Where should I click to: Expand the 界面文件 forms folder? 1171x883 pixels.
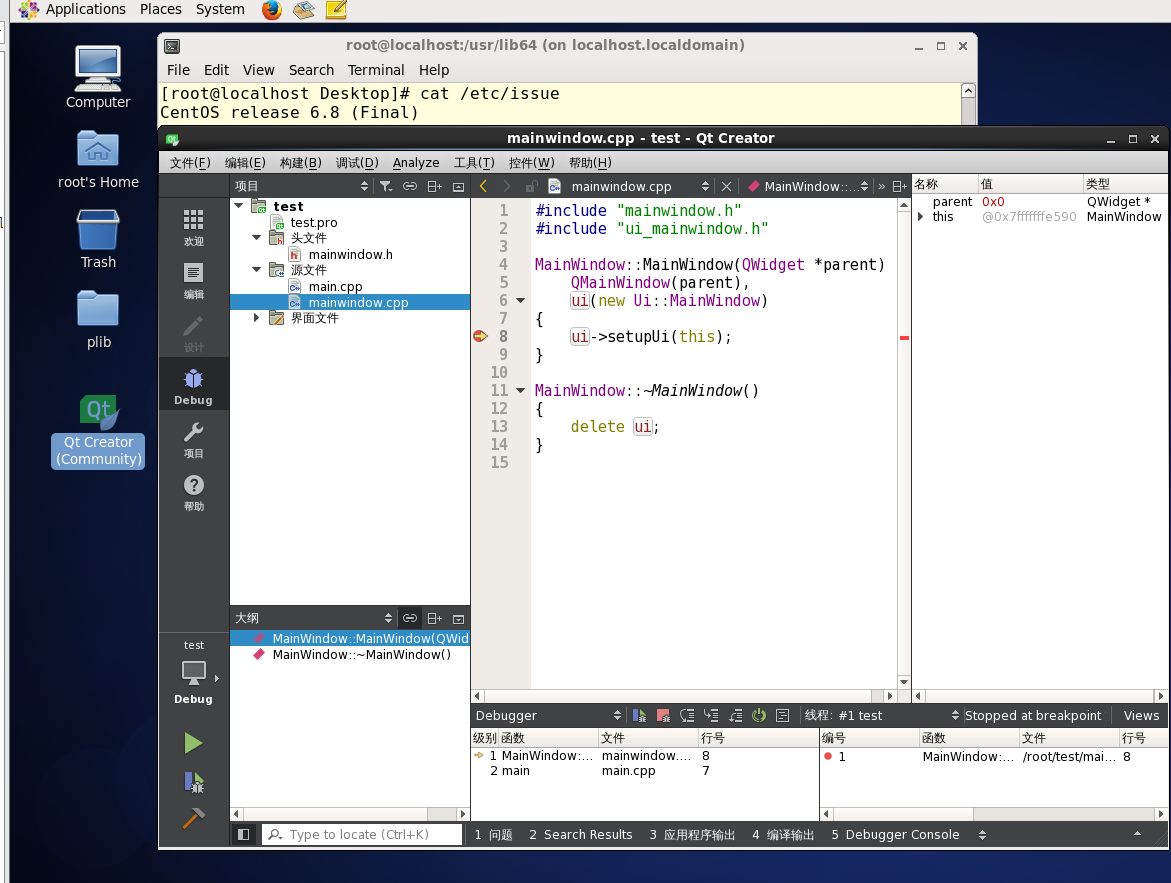256,317
